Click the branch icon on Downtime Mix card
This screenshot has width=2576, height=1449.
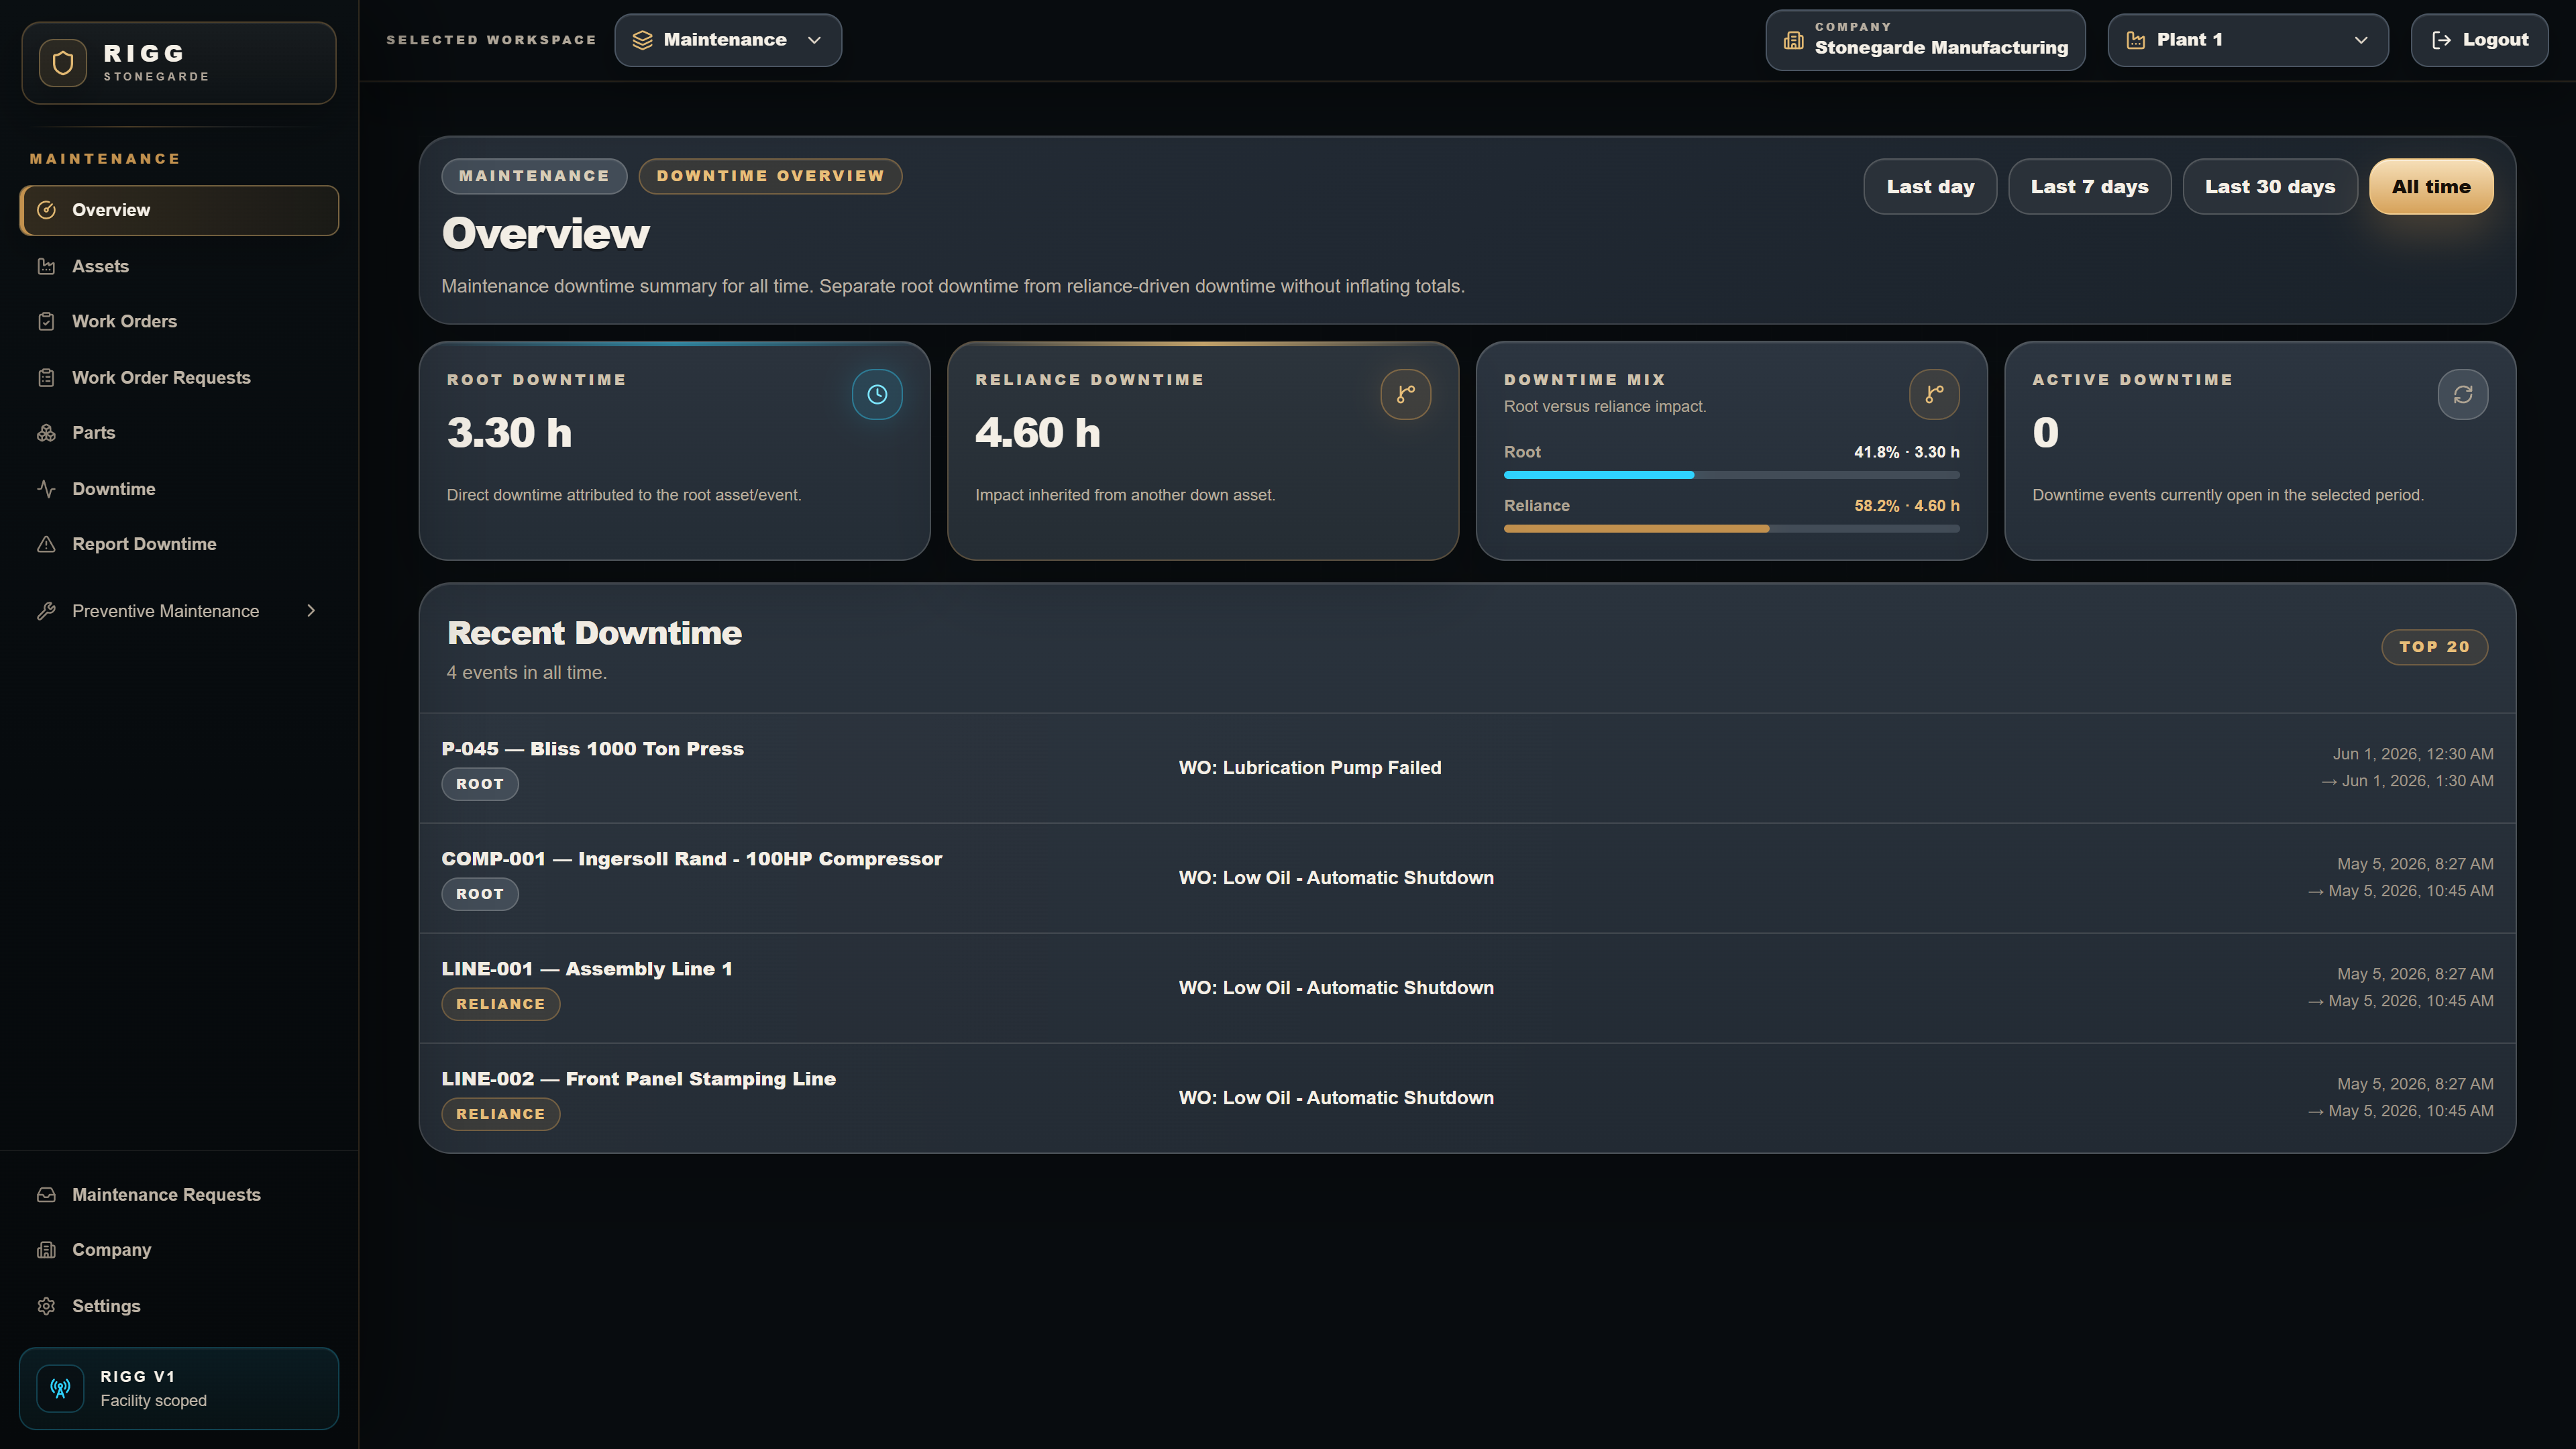(1934, 394)
